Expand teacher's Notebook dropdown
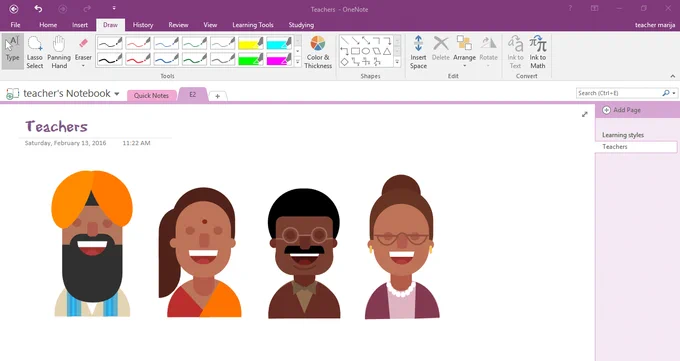This screenshot has height=361, width=680. tap(117, 94)
